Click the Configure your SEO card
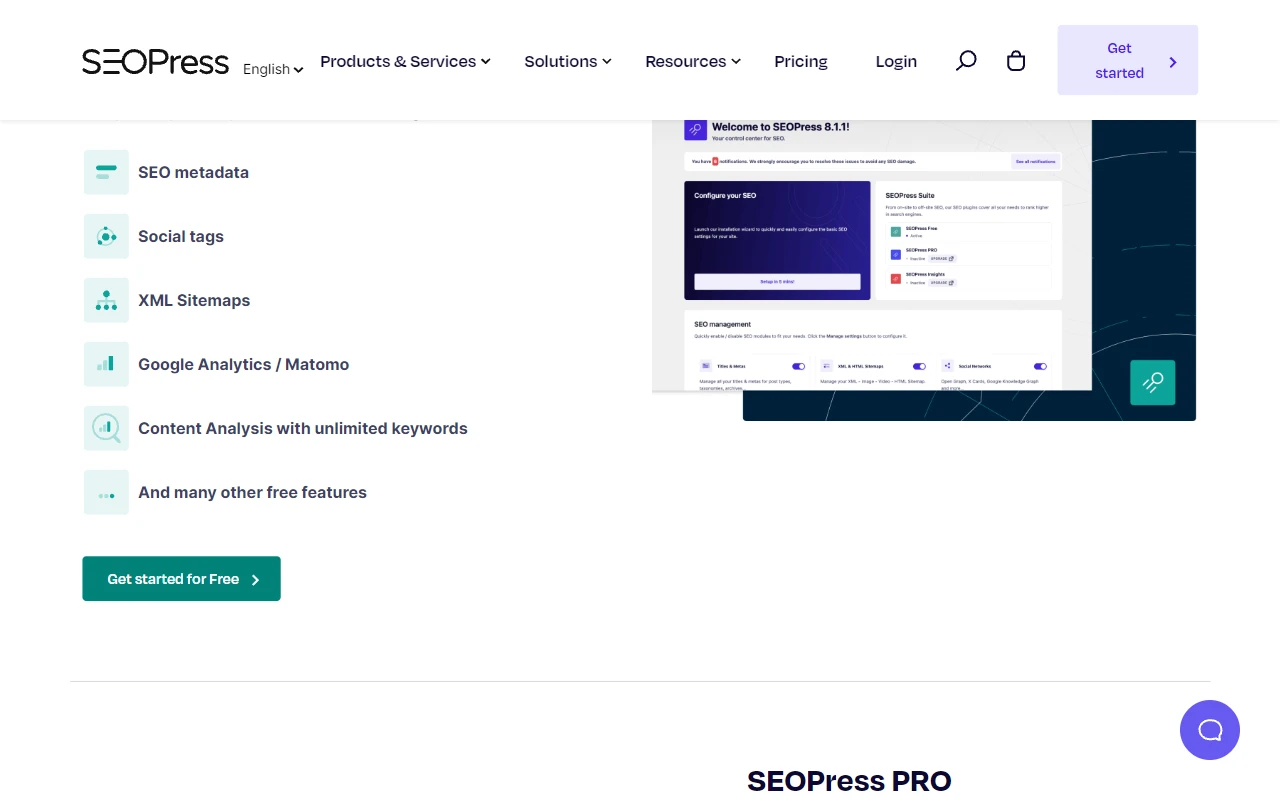This screenshot has height=800, width=1280. [x=777, y=240]
